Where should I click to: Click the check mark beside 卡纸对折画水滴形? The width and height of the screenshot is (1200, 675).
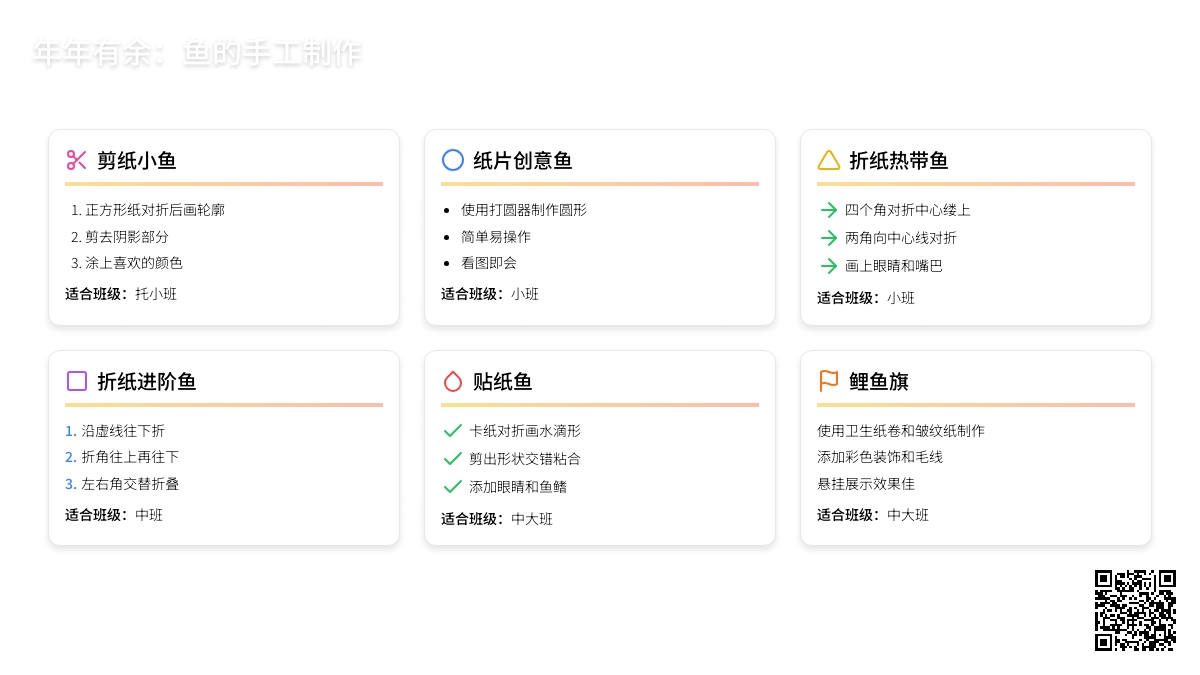tap(453, 431)
